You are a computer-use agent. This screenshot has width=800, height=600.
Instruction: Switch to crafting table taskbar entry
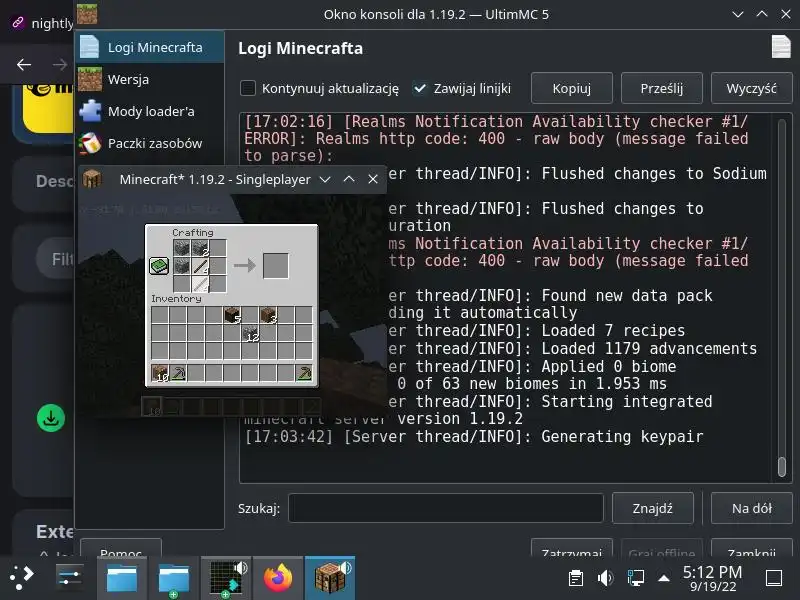click(330, 578)
